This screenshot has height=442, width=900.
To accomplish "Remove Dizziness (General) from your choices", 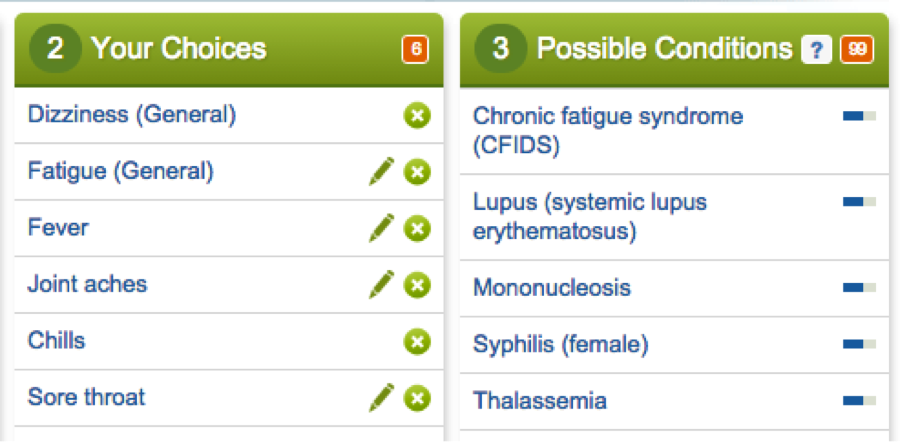I will 417,116.
